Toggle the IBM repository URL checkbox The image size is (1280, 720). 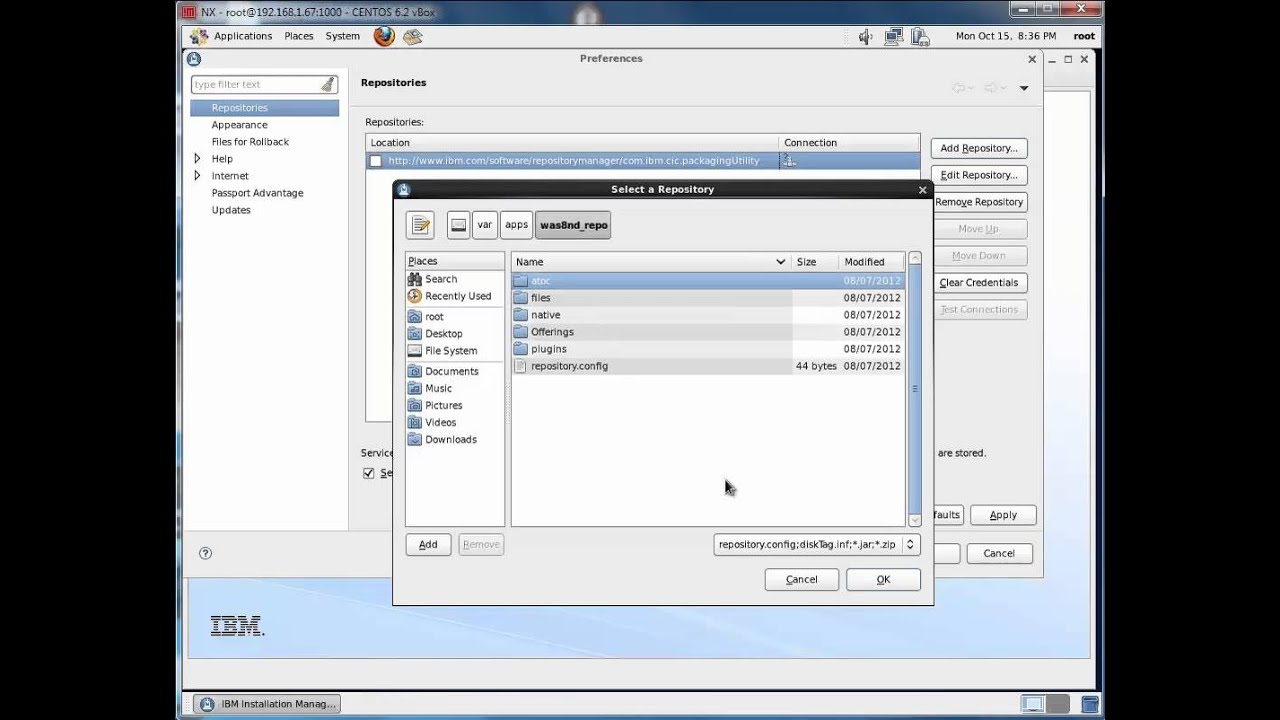tap(375, 161)
